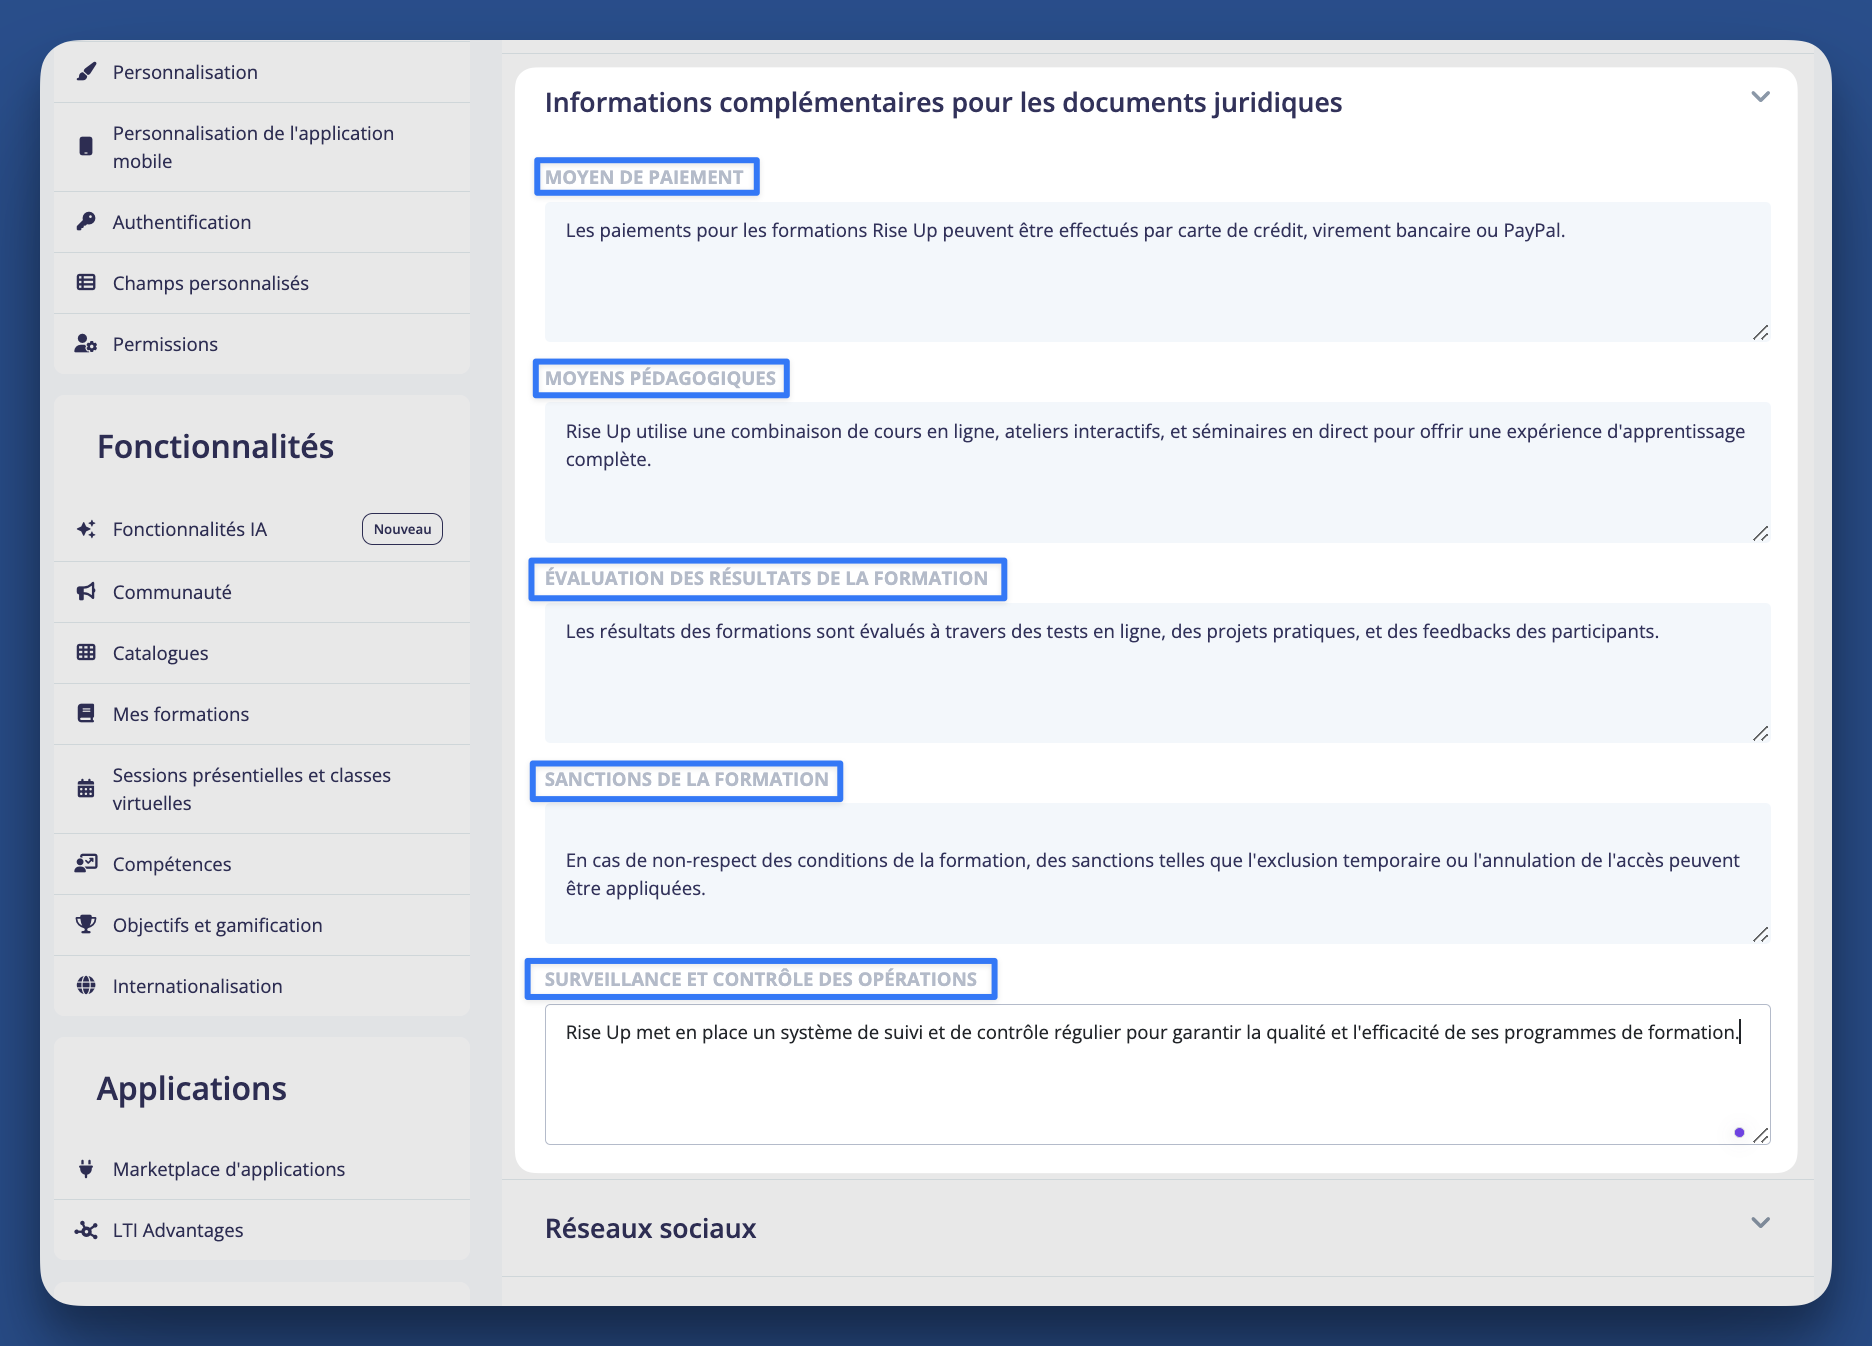Click the mobile phone icon for app personalization
The width and height of the screenshot is (1872, 1346).
pos(86,147)
